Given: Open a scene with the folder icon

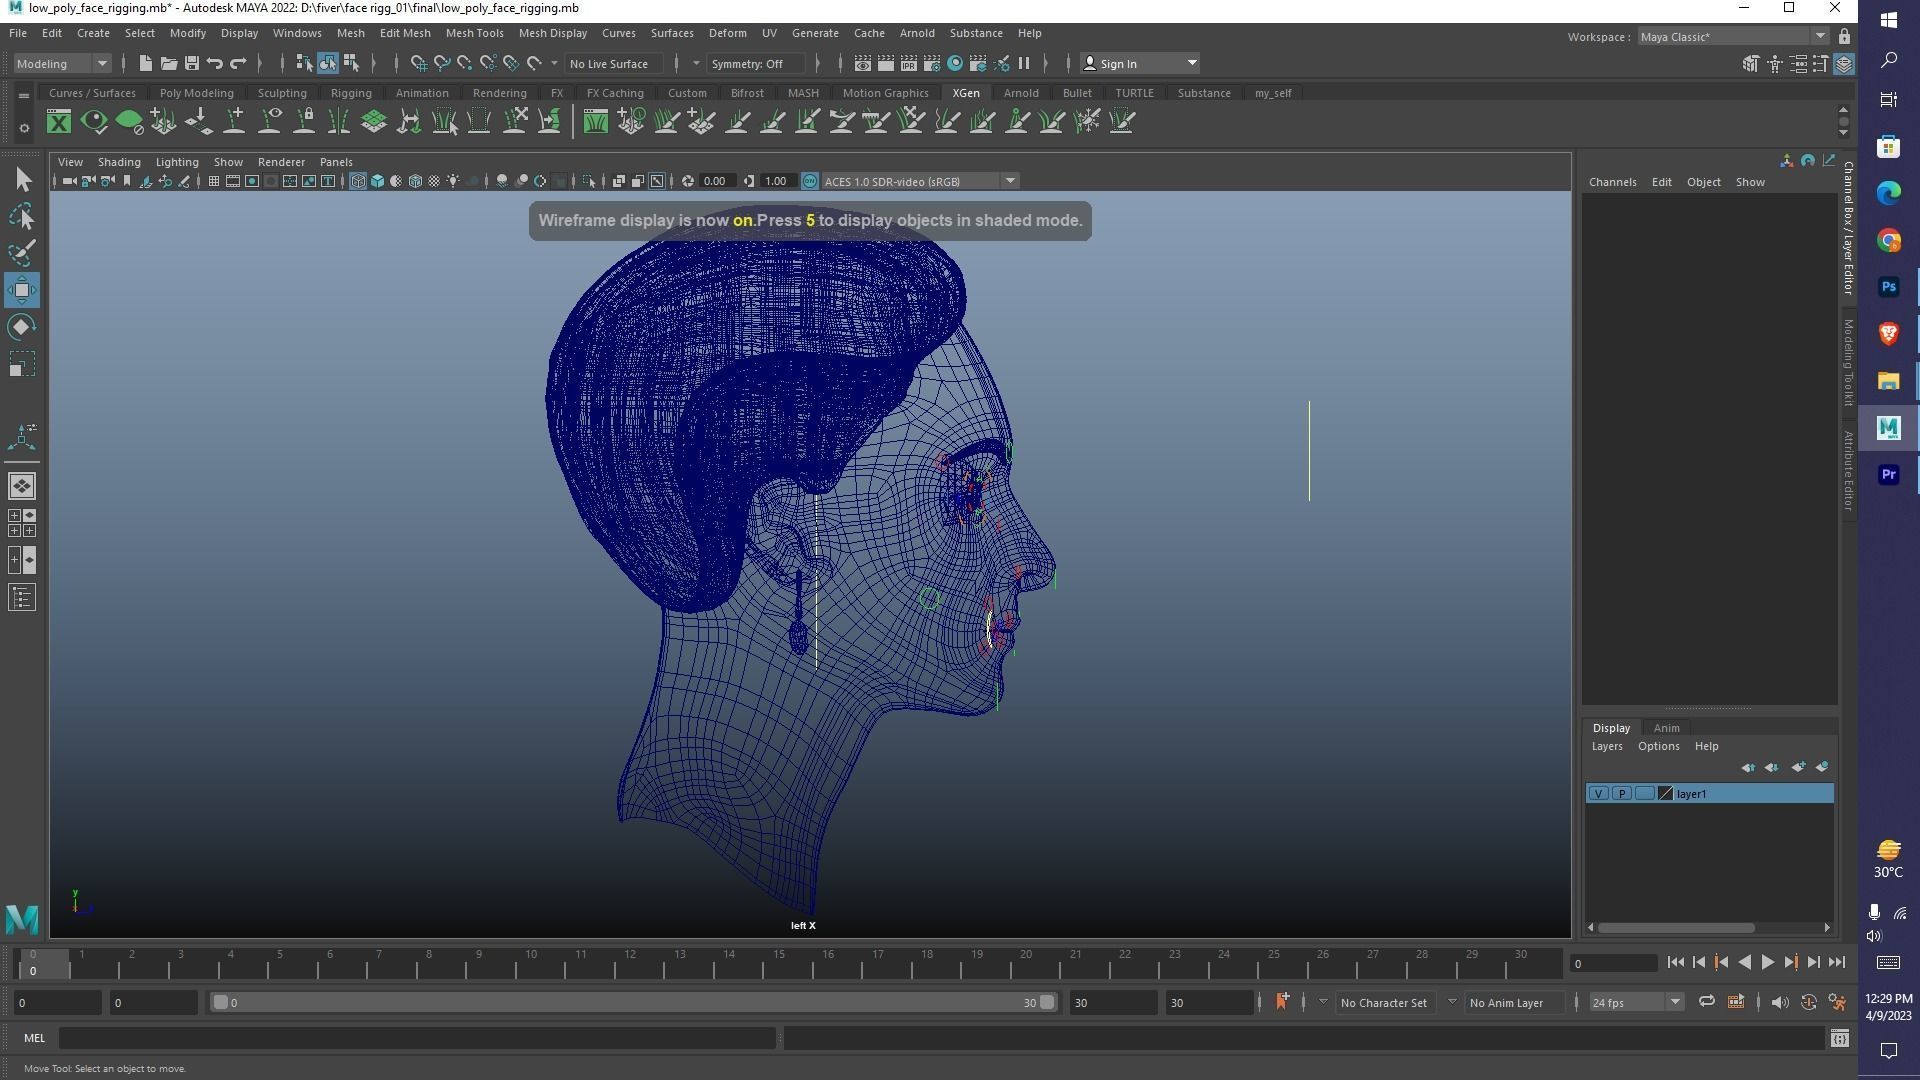Looking at the screenshot, I should point(168,63).
